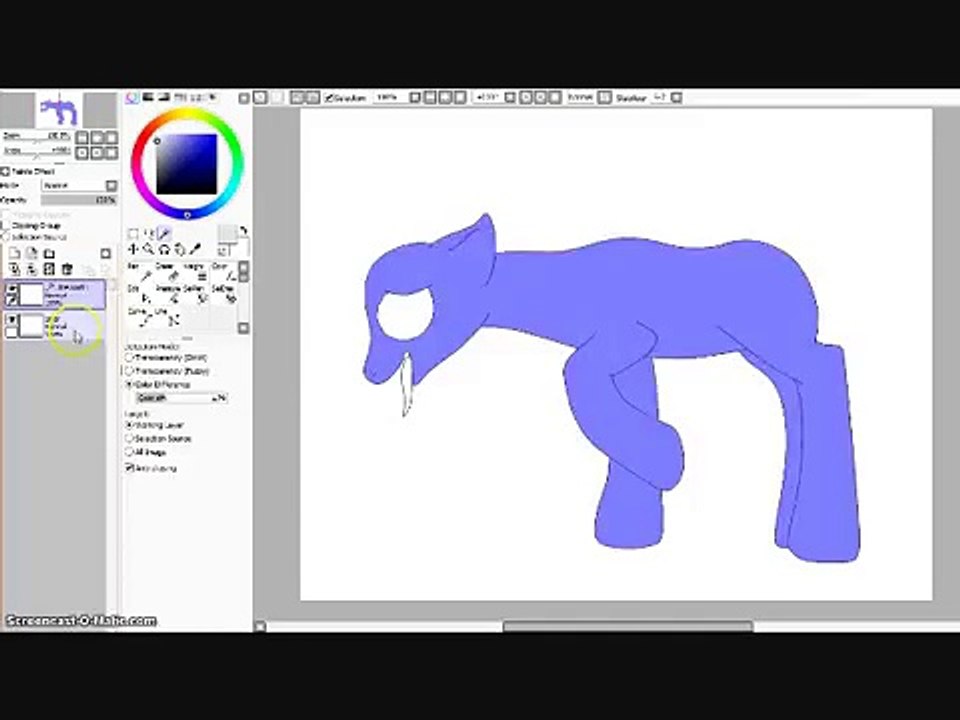Adjust the navigator Zoom slider

[37, 136]
